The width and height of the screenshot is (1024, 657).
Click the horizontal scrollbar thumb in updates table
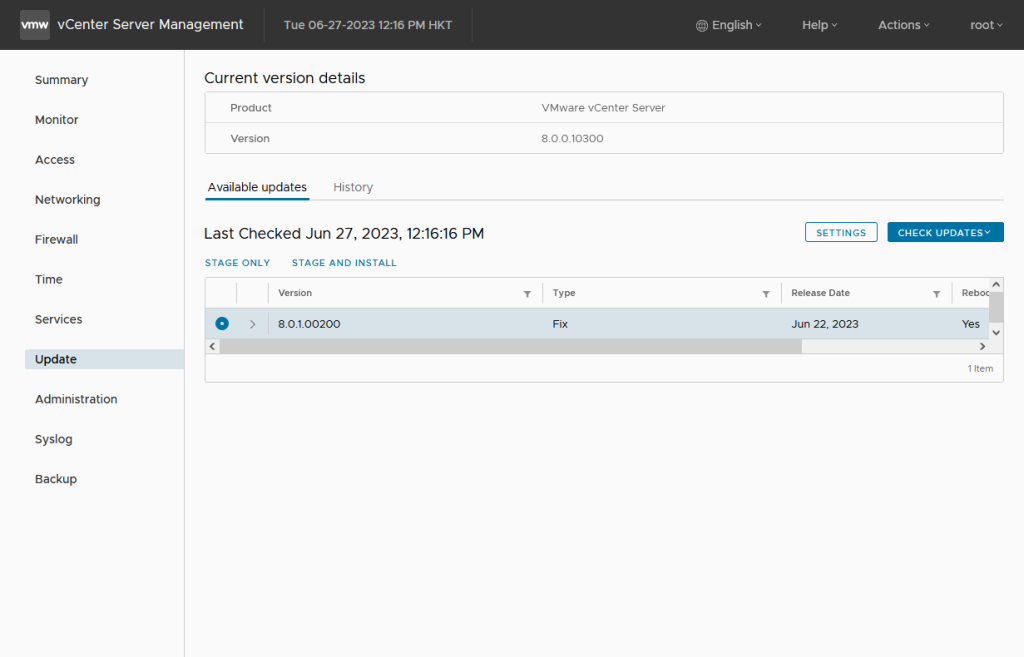click(x=511, y=346)
